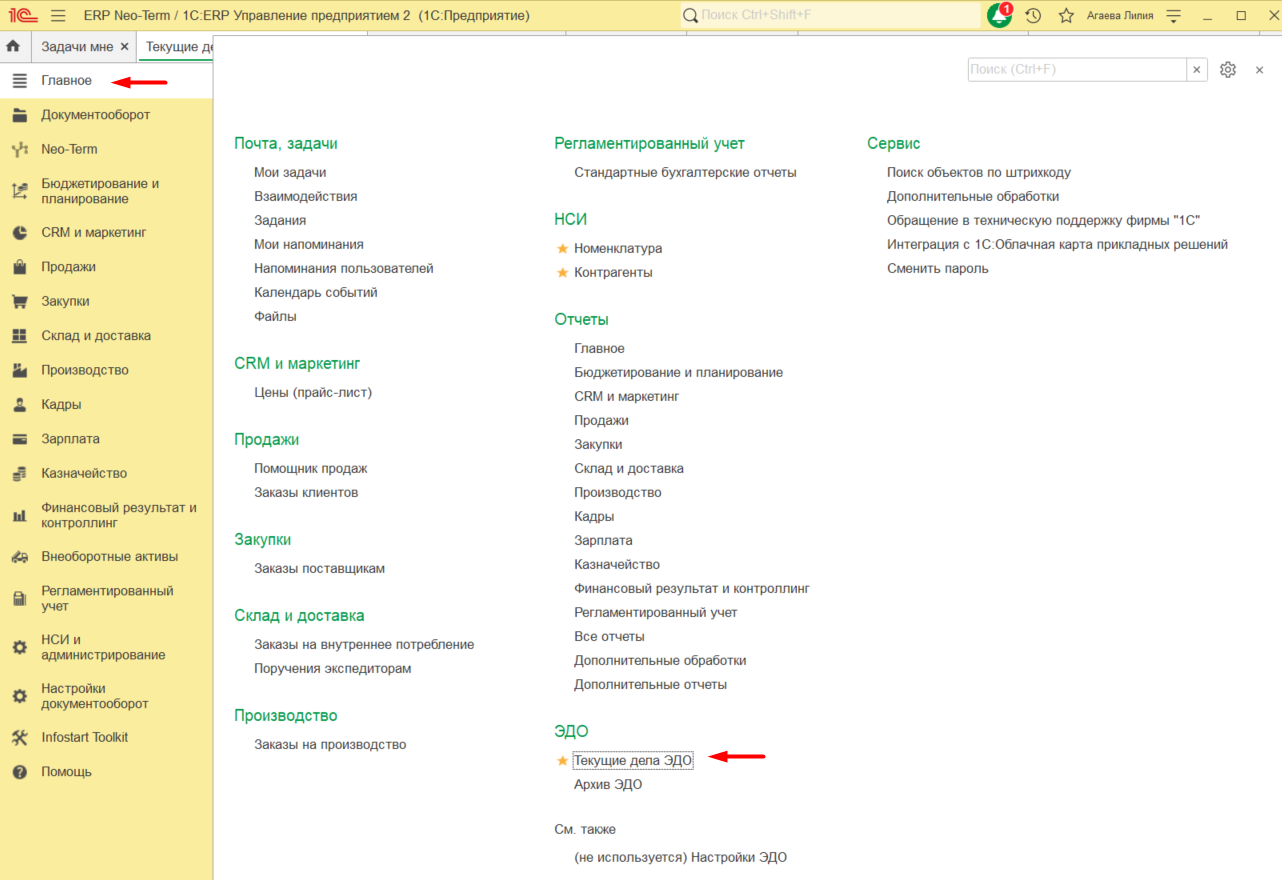
Task: Open Архив ЭДО link
Action: click(608, 785)
